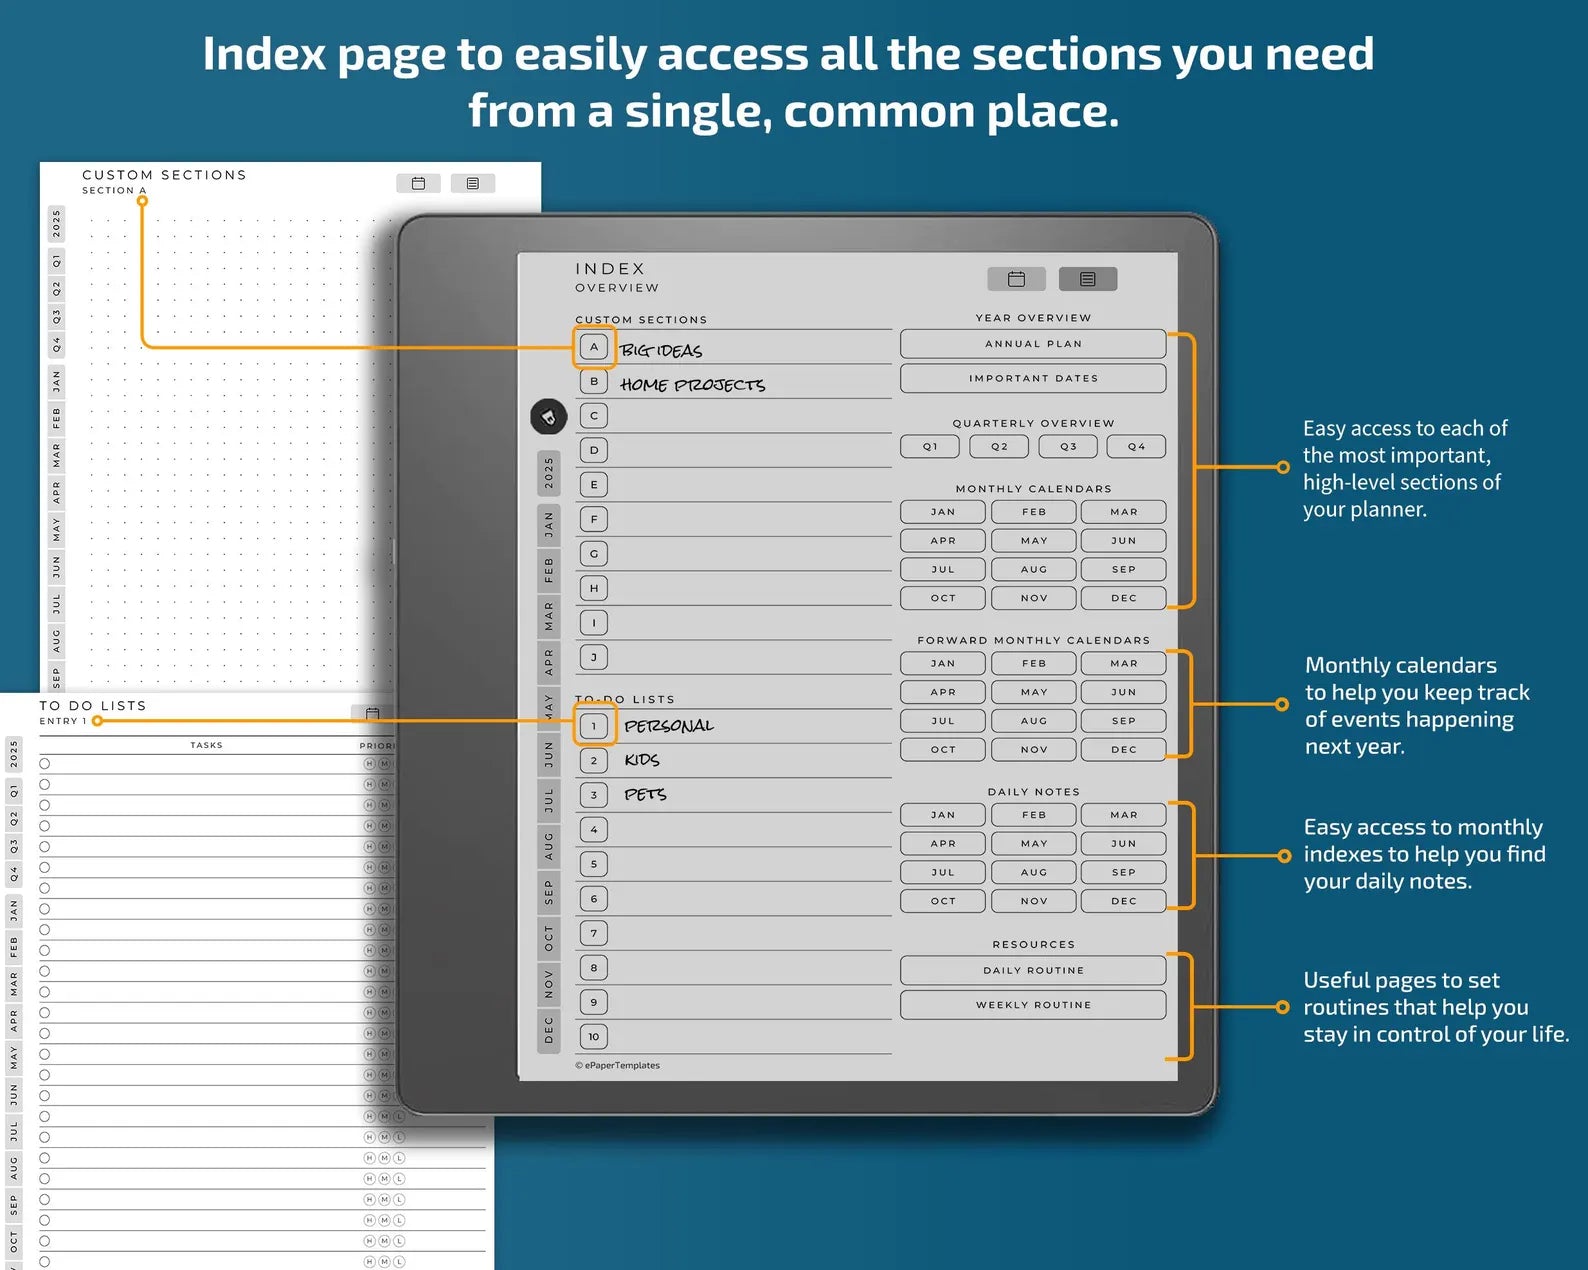Open the Annual Plan button
The width and height of the screenshot is (1588, 1270).
click(x=1033, y=344)
